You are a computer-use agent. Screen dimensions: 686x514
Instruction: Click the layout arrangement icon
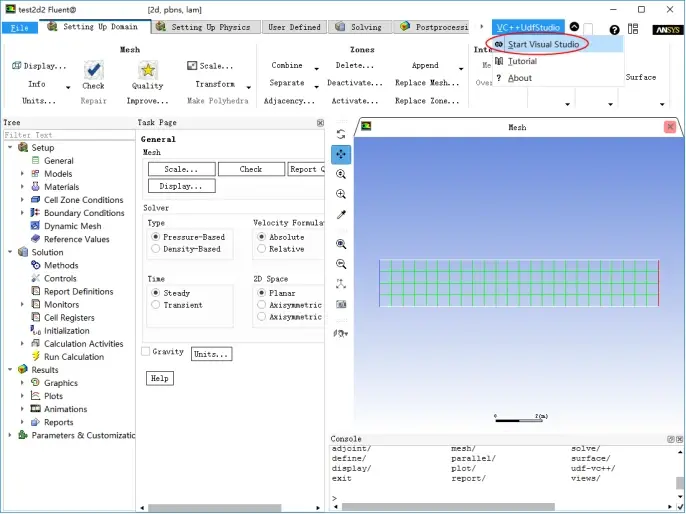click(x=633, y=29)
